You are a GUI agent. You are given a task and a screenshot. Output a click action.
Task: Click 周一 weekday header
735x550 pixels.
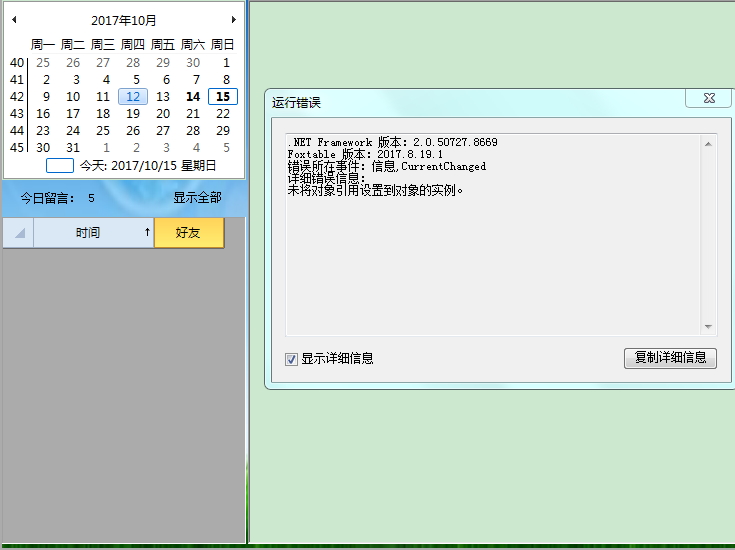43,45
